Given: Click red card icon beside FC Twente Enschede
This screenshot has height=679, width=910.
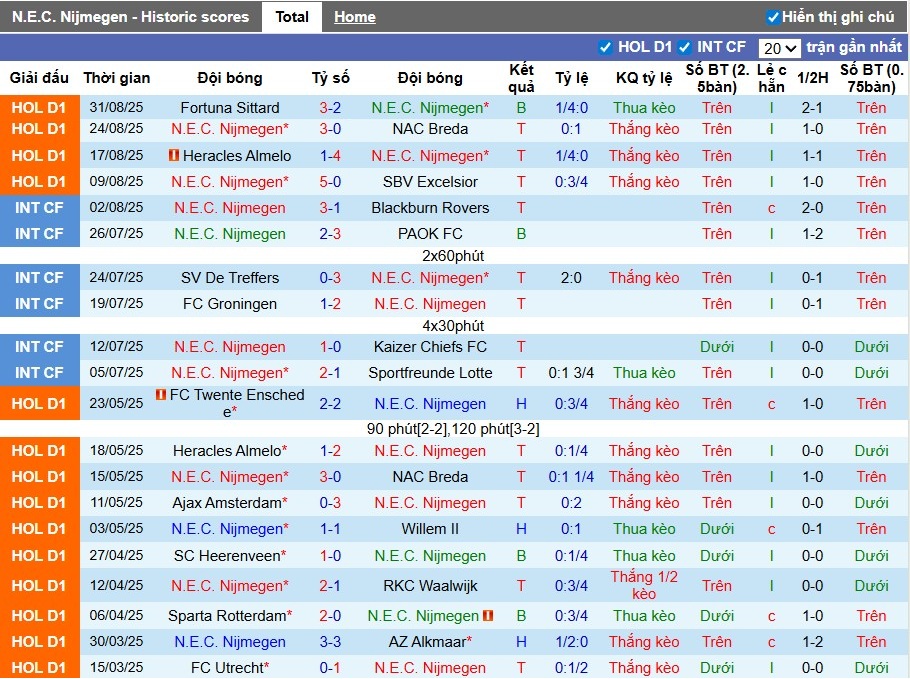Looking at the screenshot, I should (x=161, y=395).
